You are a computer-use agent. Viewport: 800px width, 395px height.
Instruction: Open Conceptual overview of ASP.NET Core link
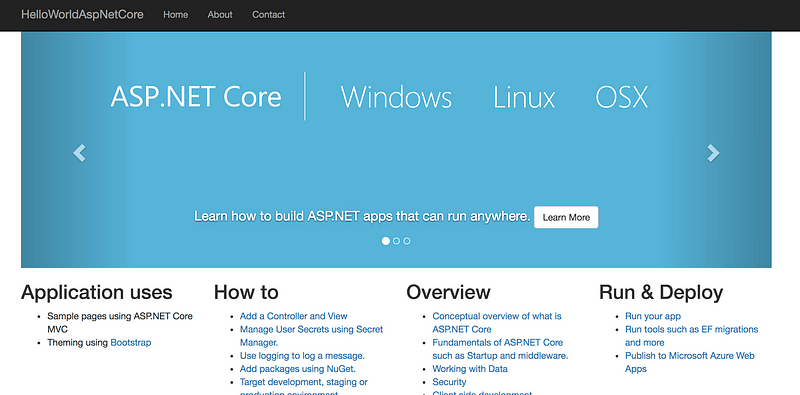(x=496, y=323)
